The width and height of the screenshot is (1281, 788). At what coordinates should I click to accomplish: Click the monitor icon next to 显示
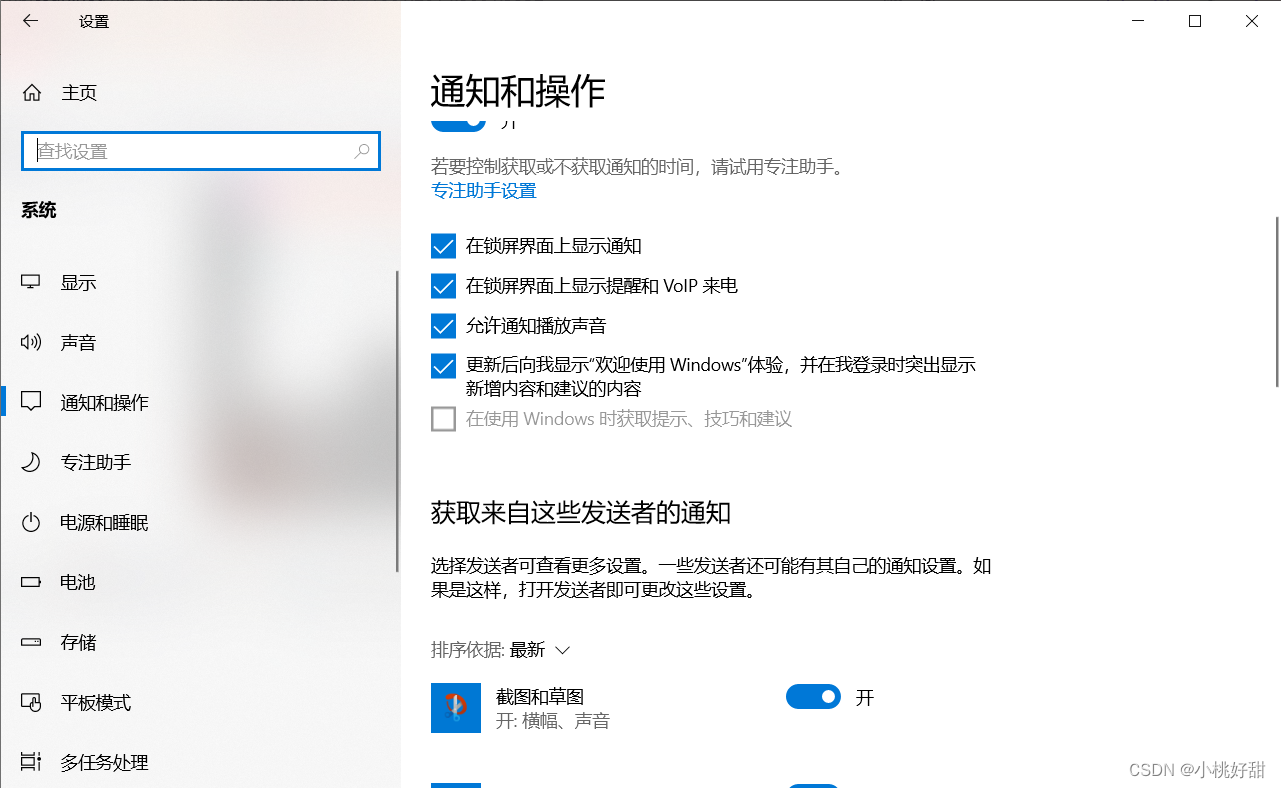click(31, 282)
